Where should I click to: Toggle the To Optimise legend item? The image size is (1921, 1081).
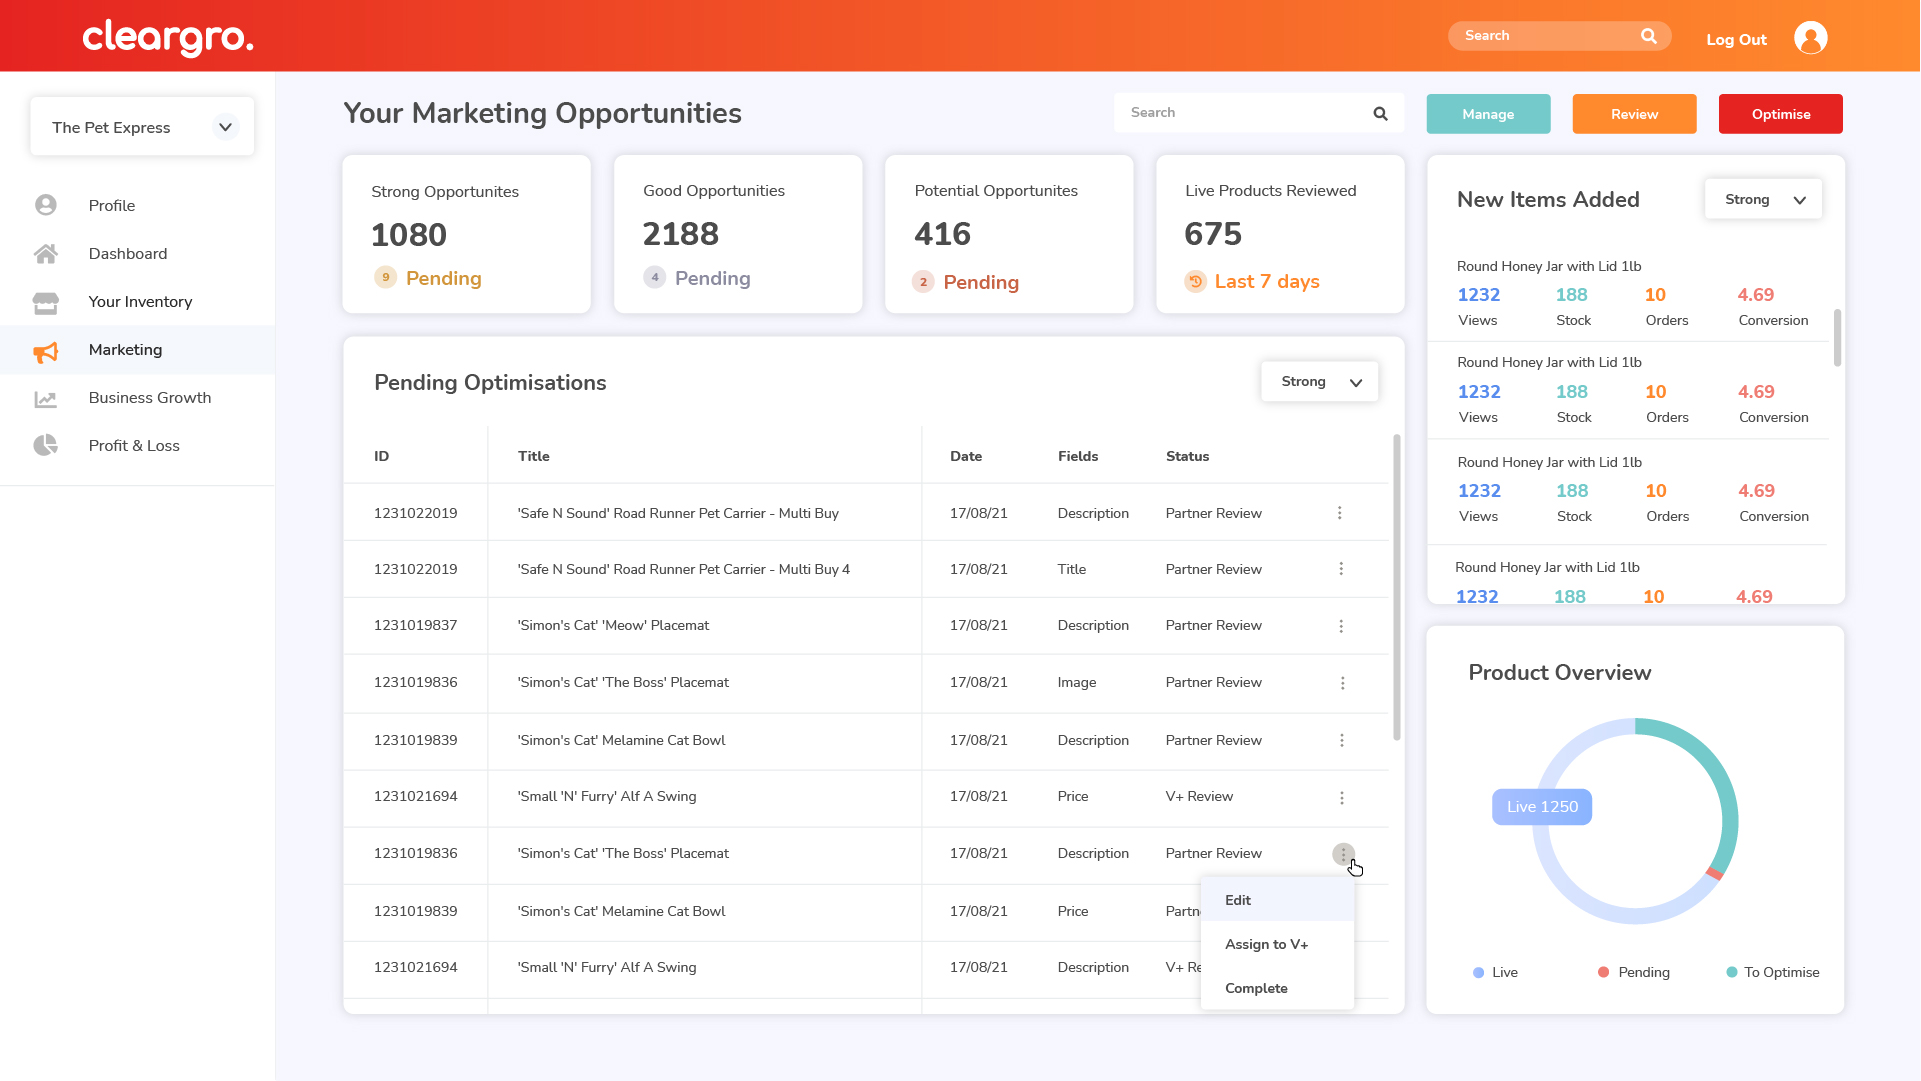1772,972
